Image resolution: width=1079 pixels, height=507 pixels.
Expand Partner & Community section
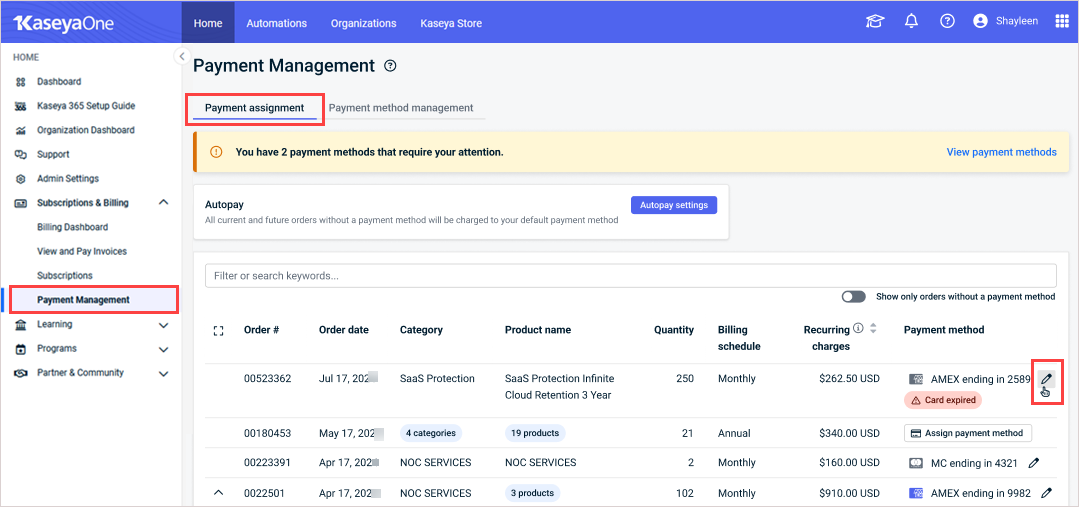coord(163,374)
